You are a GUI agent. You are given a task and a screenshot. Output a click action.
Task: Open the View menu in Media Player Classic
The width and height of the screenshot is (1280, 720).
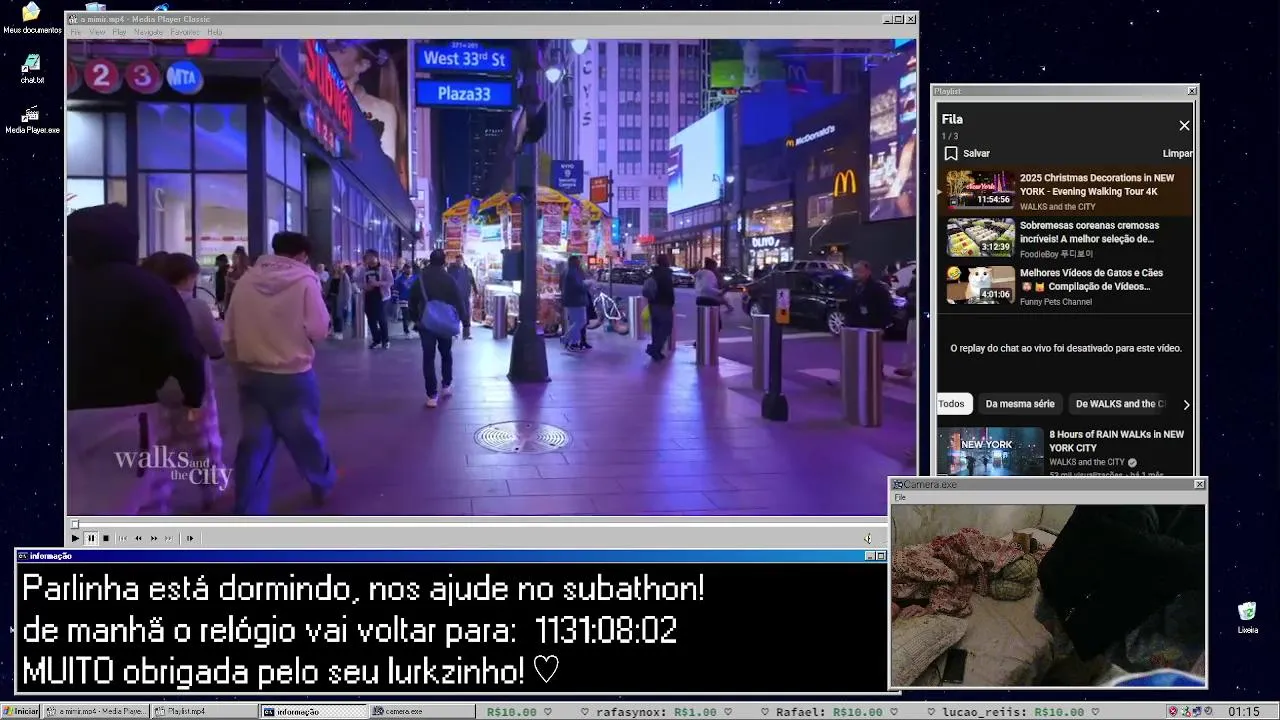[x=97, y=32]
